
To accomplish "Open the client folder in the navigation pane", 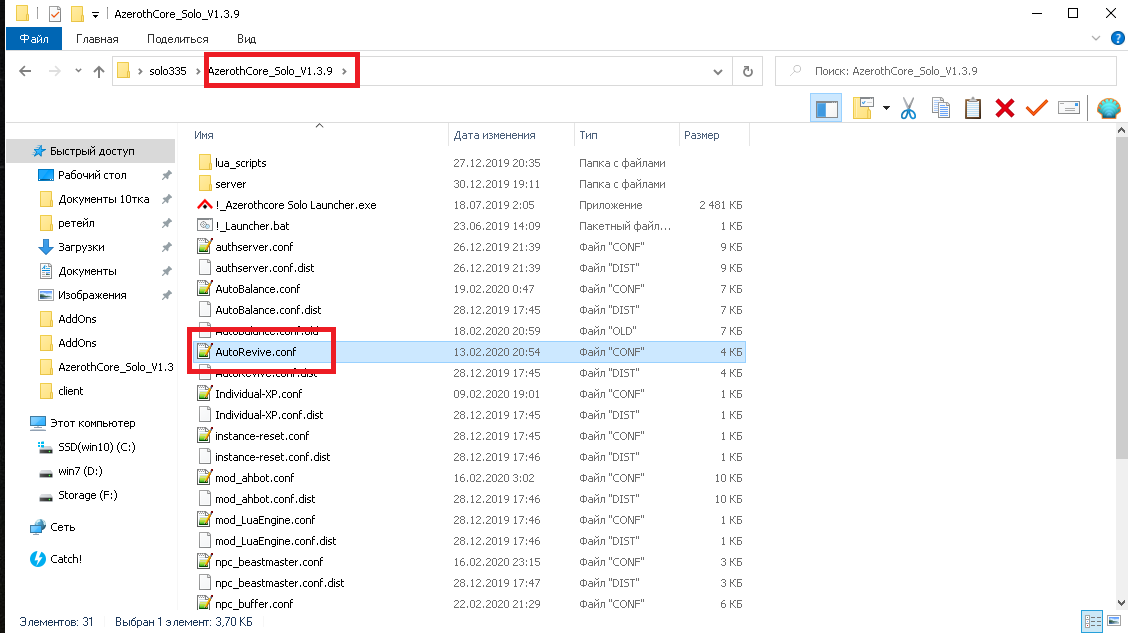I will [x=70, y=391].
